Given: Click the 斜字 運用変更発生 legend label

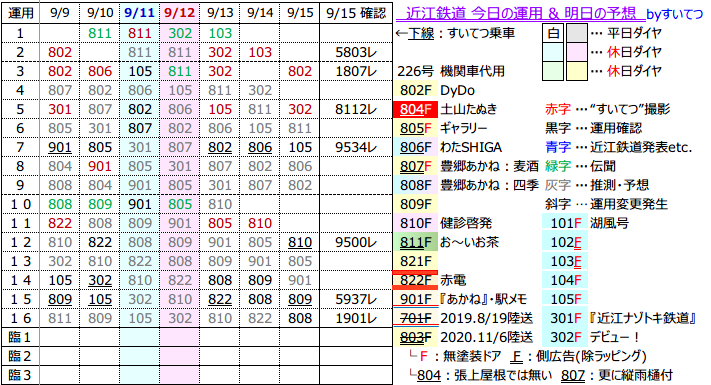Looking at the screenshot, I should [606, 204].
